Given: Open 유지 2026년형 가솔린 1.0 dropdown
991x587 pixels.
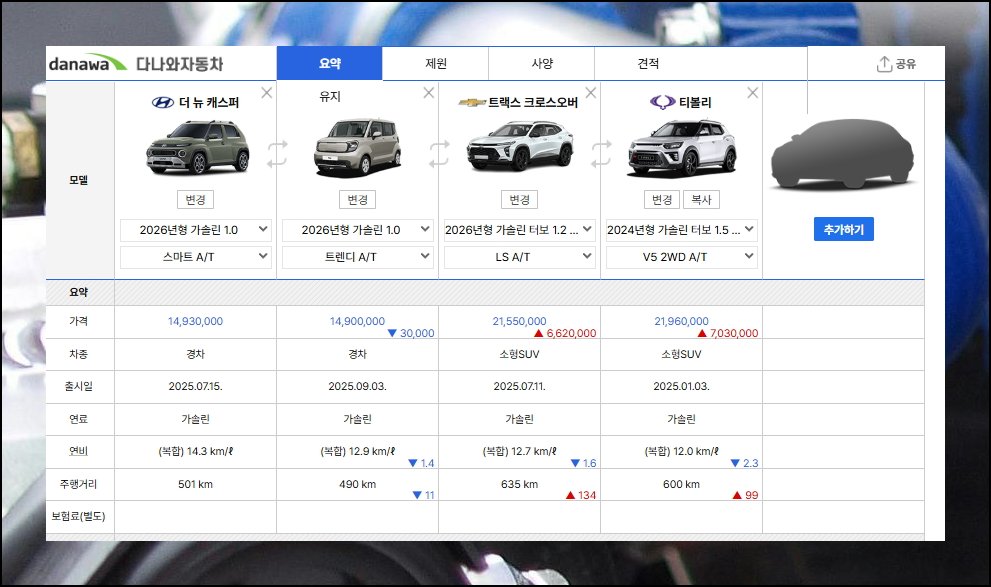Looking at the screenshot, I should pos(357,230).
